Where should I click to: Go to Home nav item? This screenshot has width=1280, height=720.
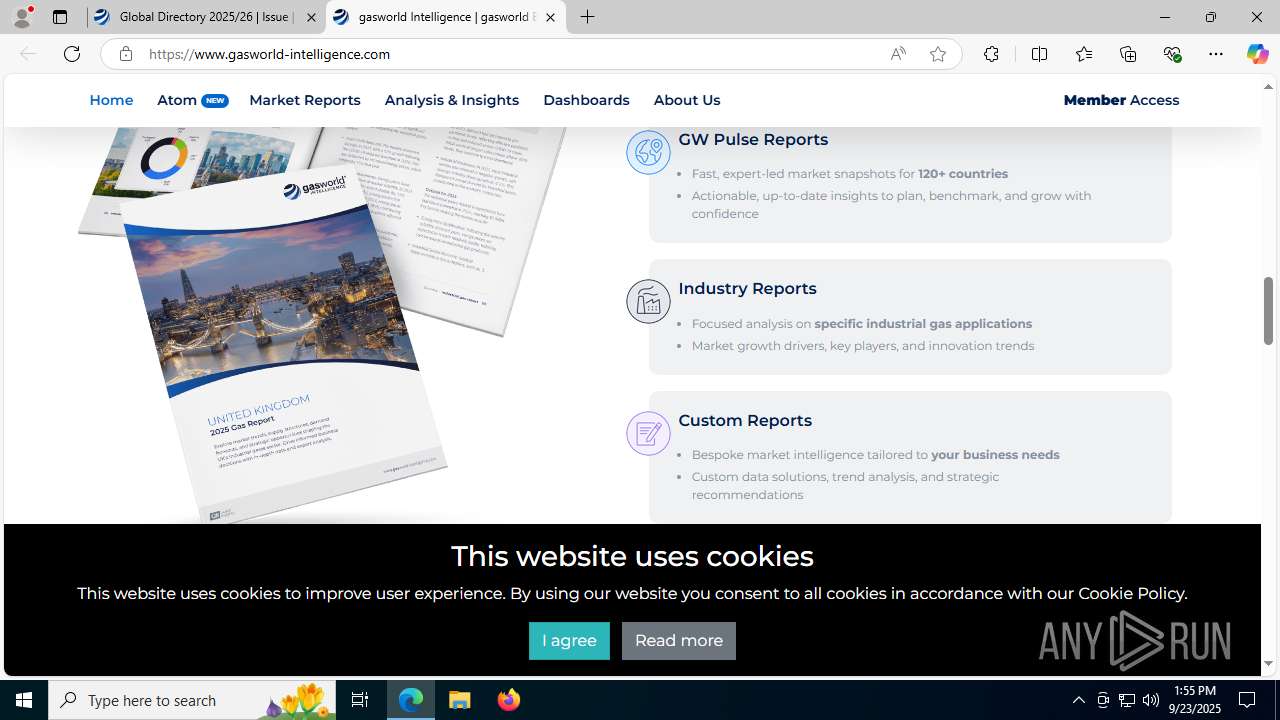coord(111,100)
